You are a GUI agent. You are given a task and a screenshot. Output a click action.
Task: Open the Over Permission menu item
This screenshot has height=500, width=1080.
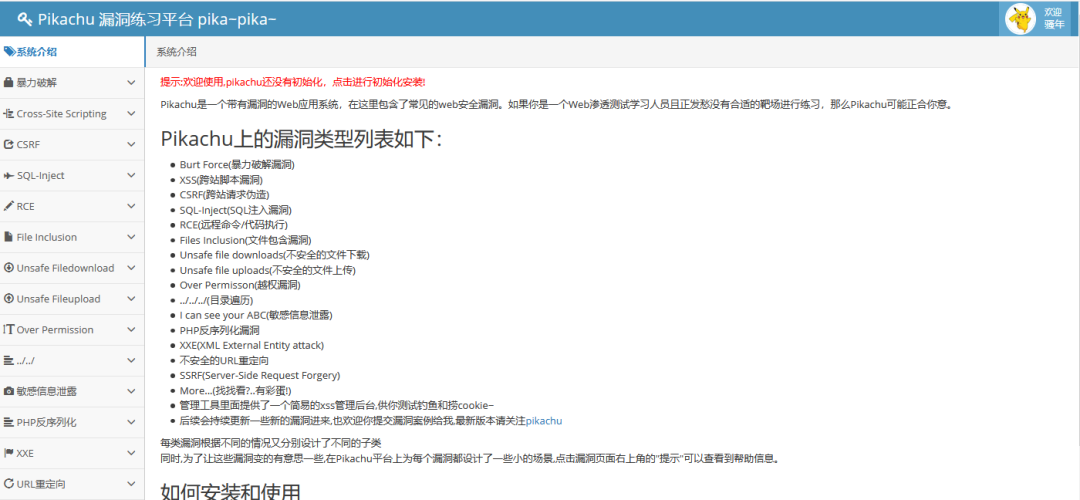pyautogui.click(x=72, y=329)
